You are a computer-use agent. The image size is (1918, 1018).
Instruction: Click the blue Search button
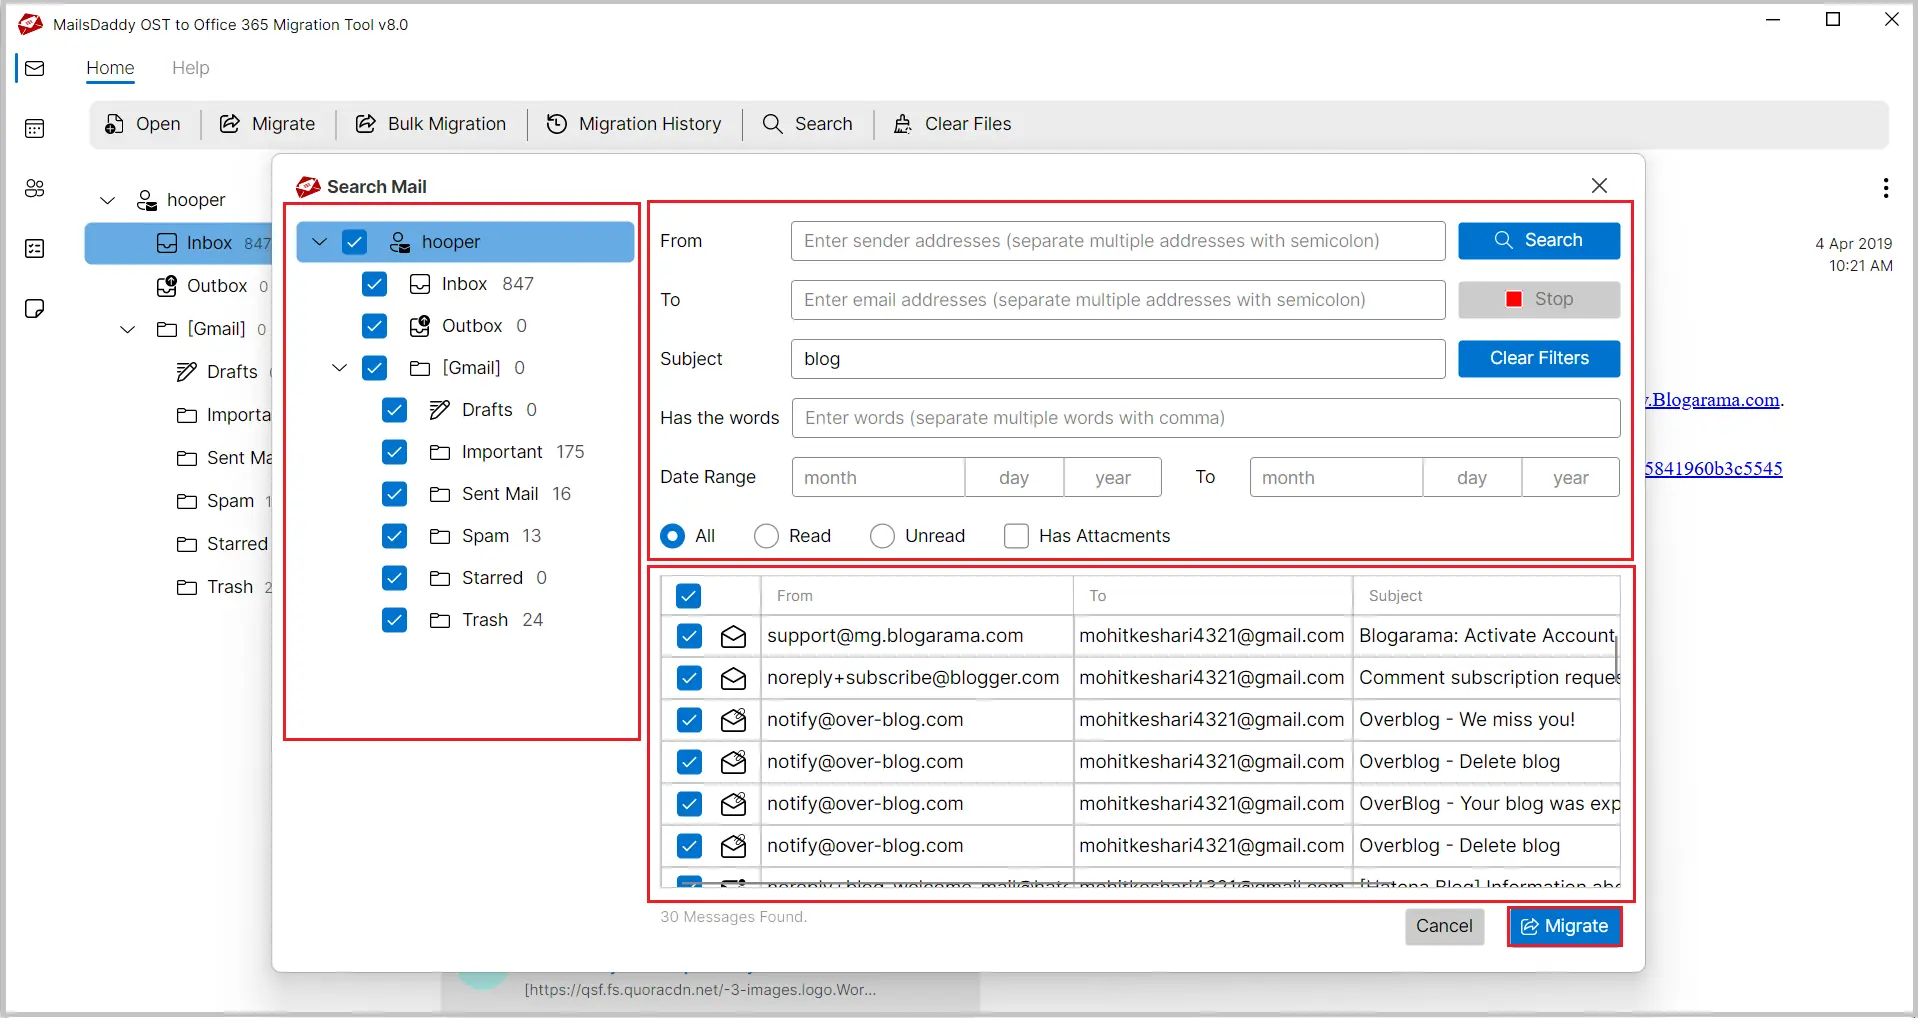click(x=1538, y=240)
